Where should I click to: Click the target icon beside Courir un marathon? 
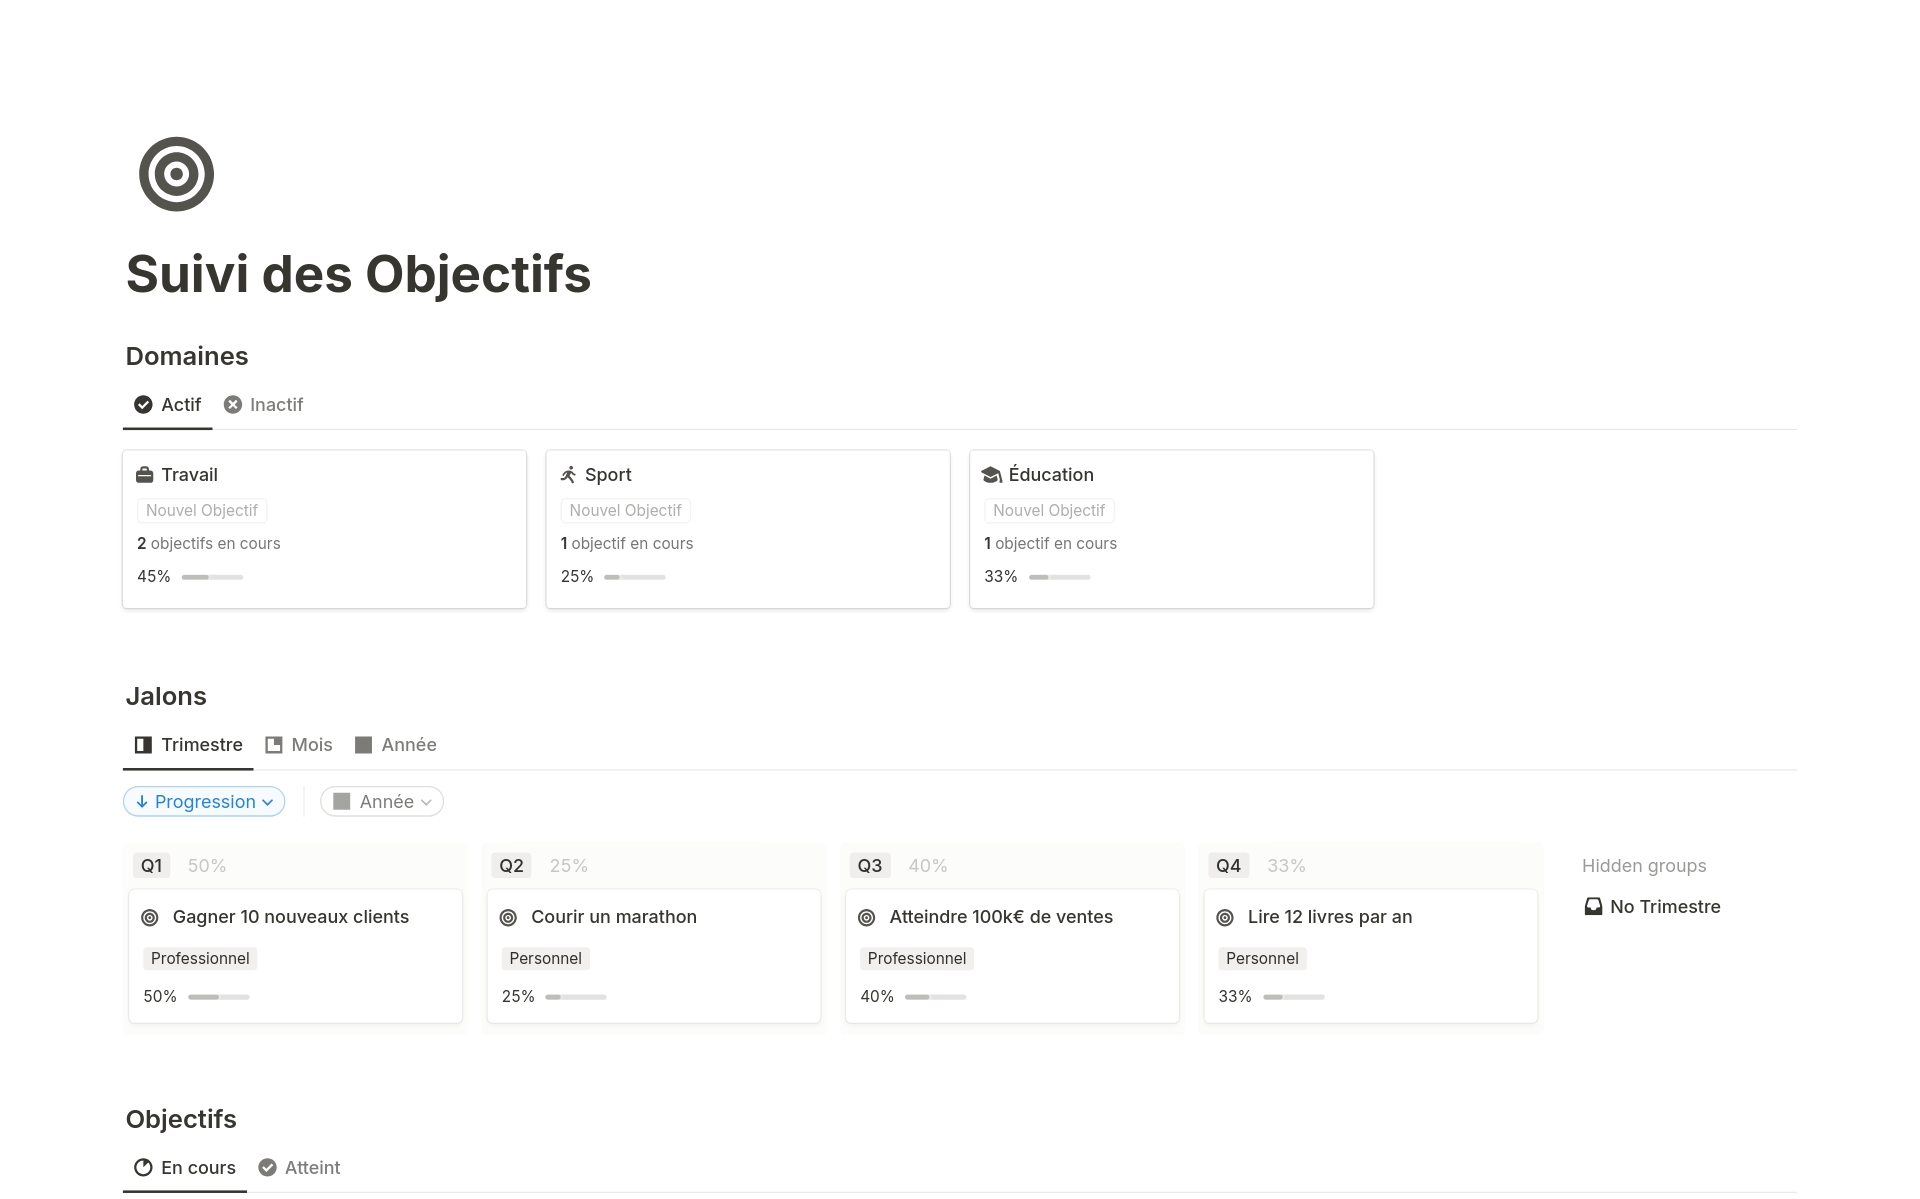(510, 916)
